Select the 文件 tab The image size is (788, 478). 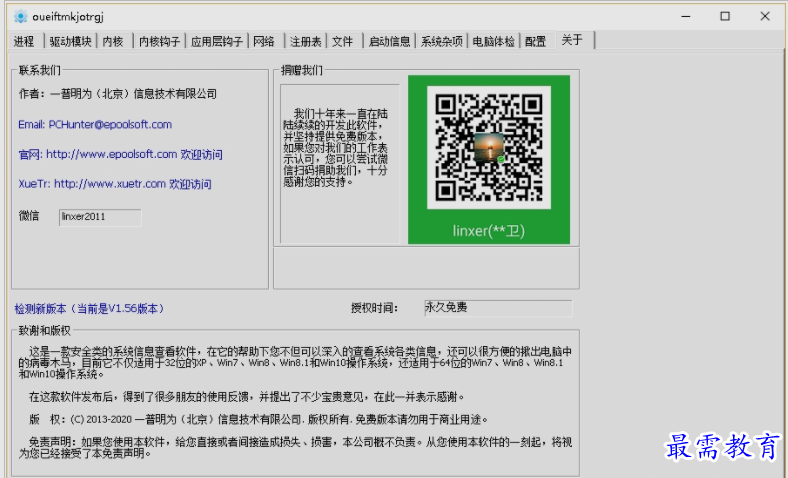[343, 41]
